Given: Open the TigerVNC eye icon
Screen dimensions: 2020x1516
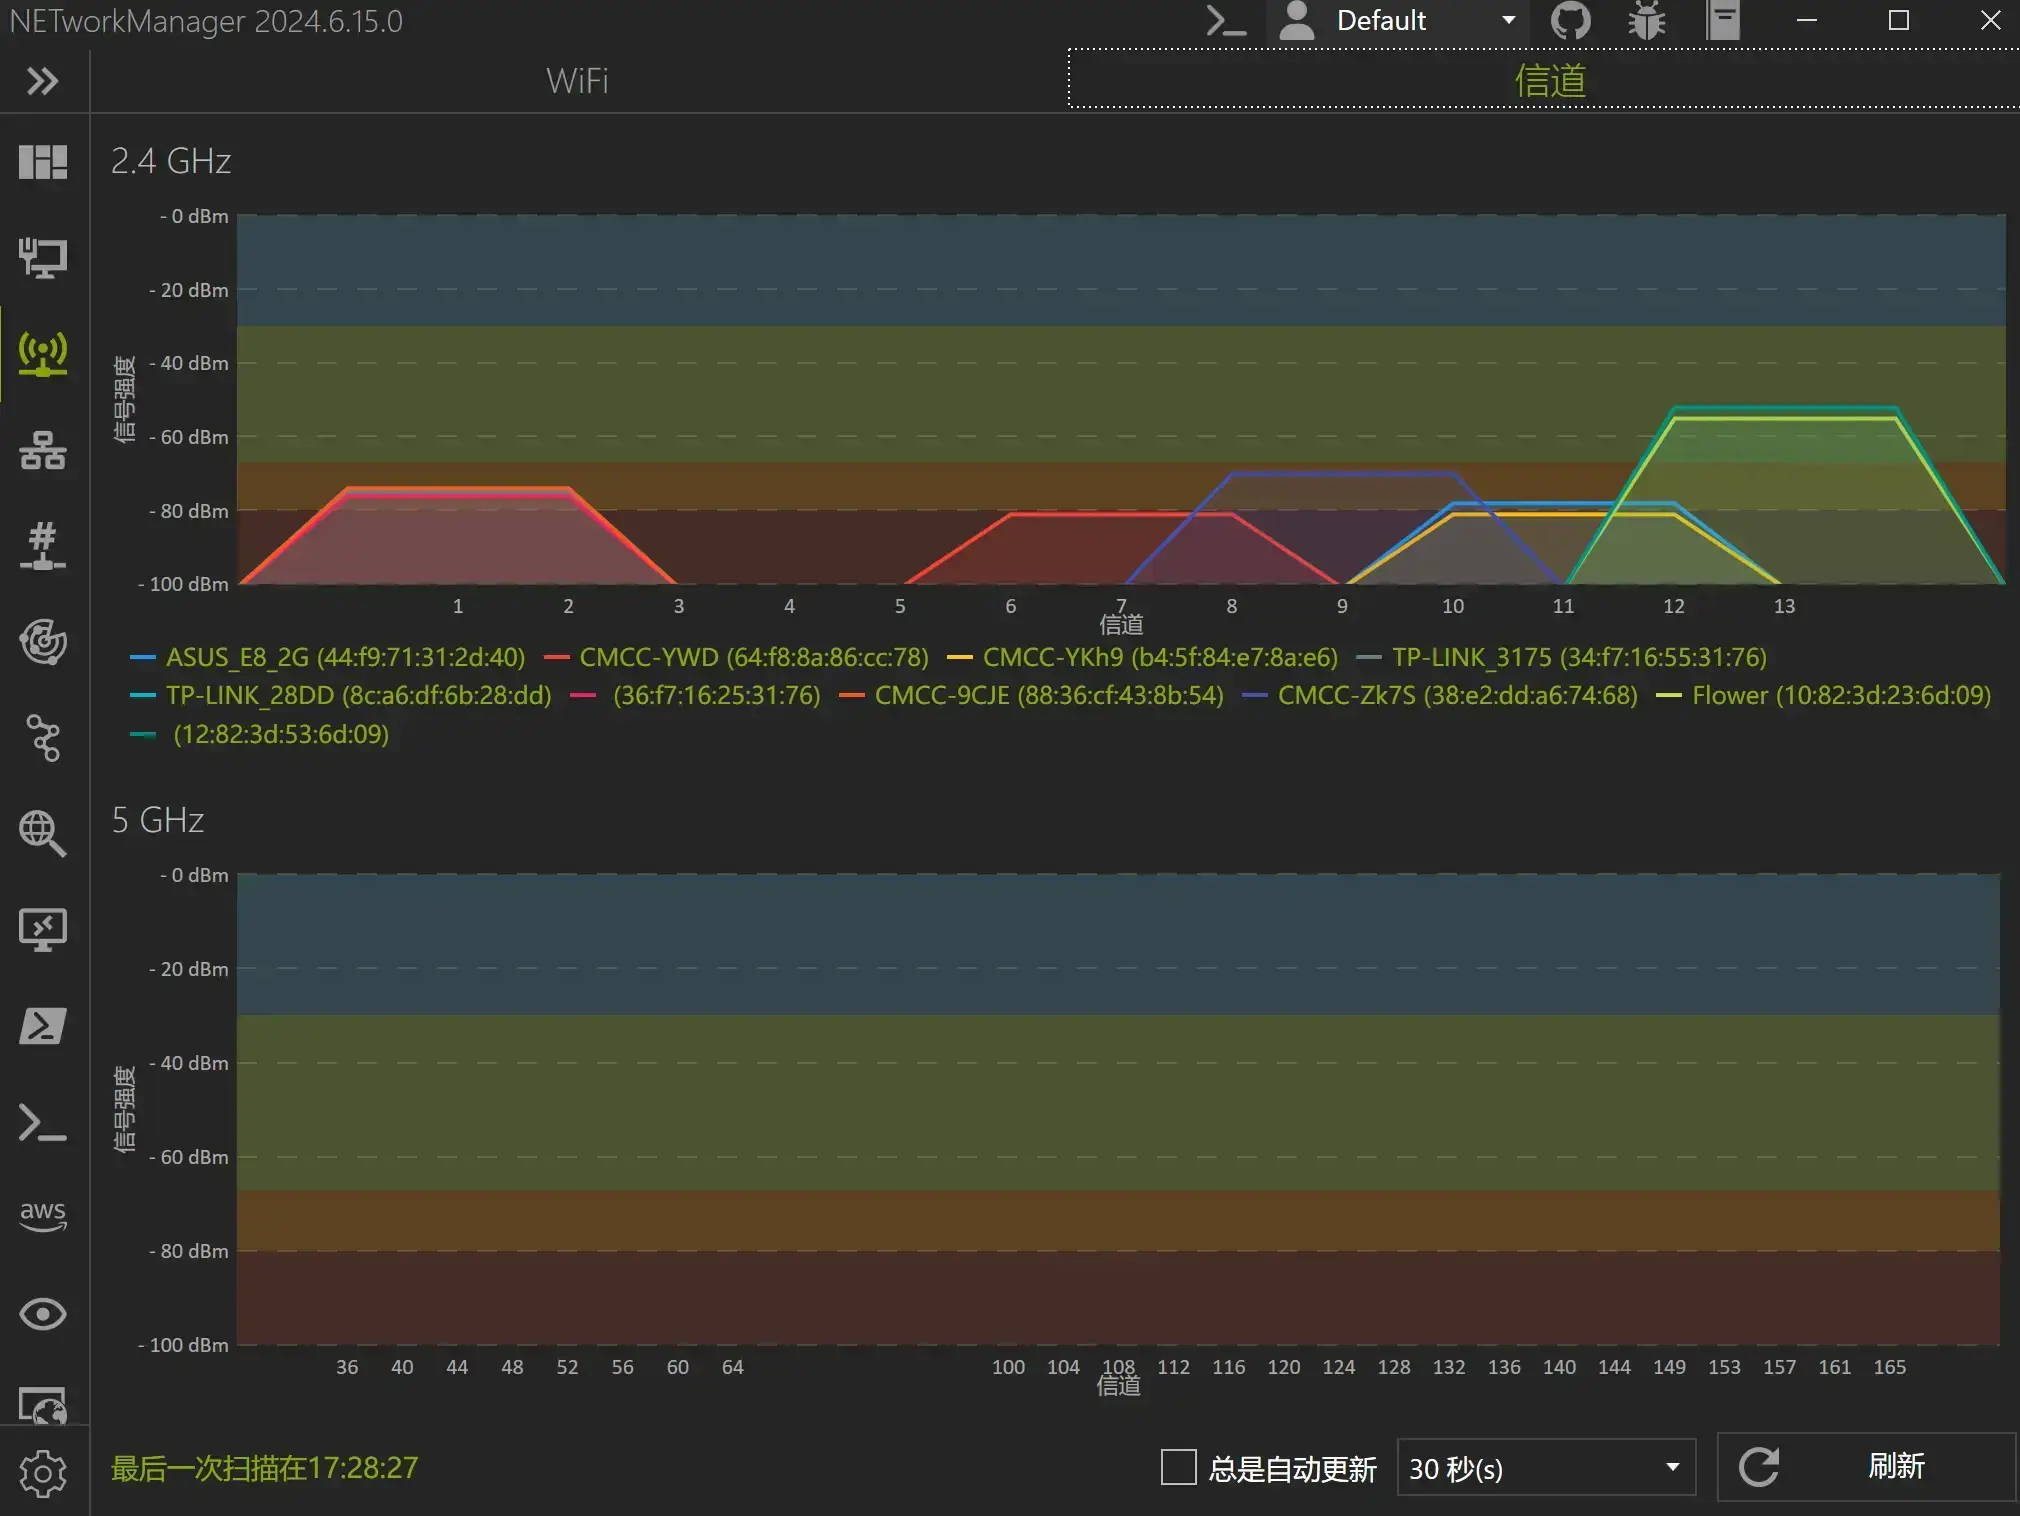Looking at the screenshot, I should click(42, 1314).
